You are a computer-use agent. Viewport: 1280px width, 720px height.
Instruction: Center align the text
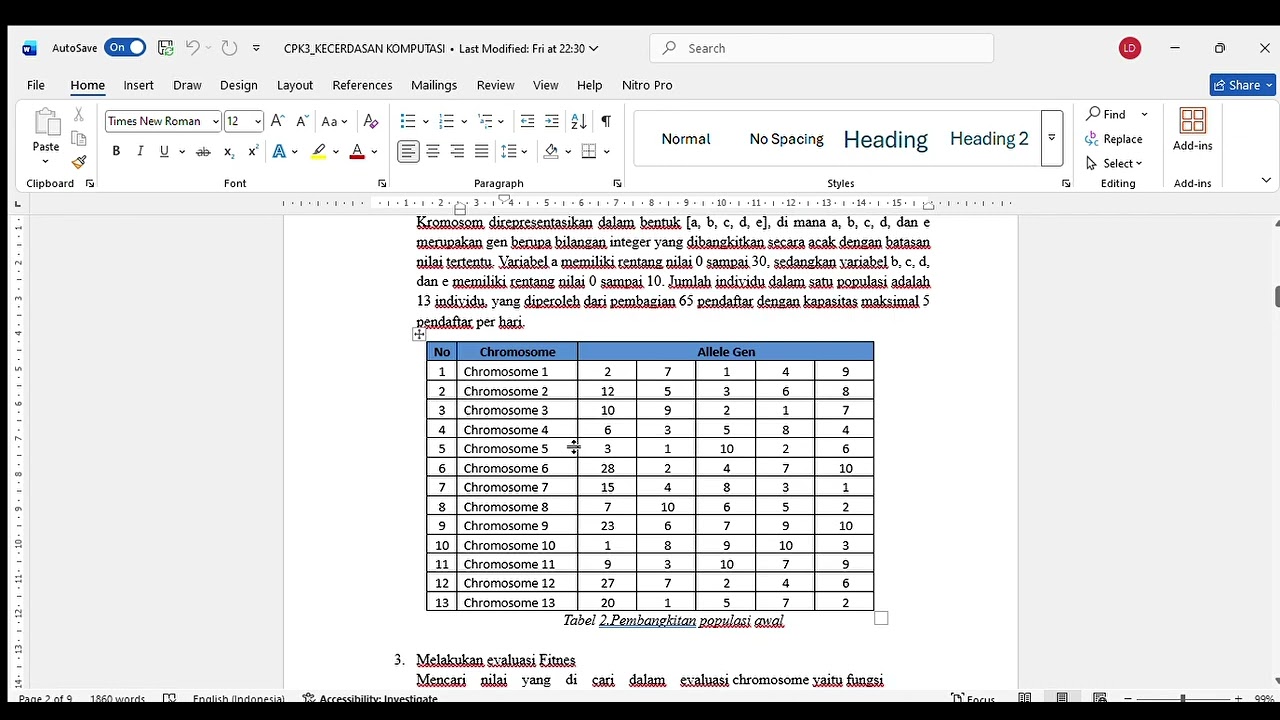(x=433, y=152)
